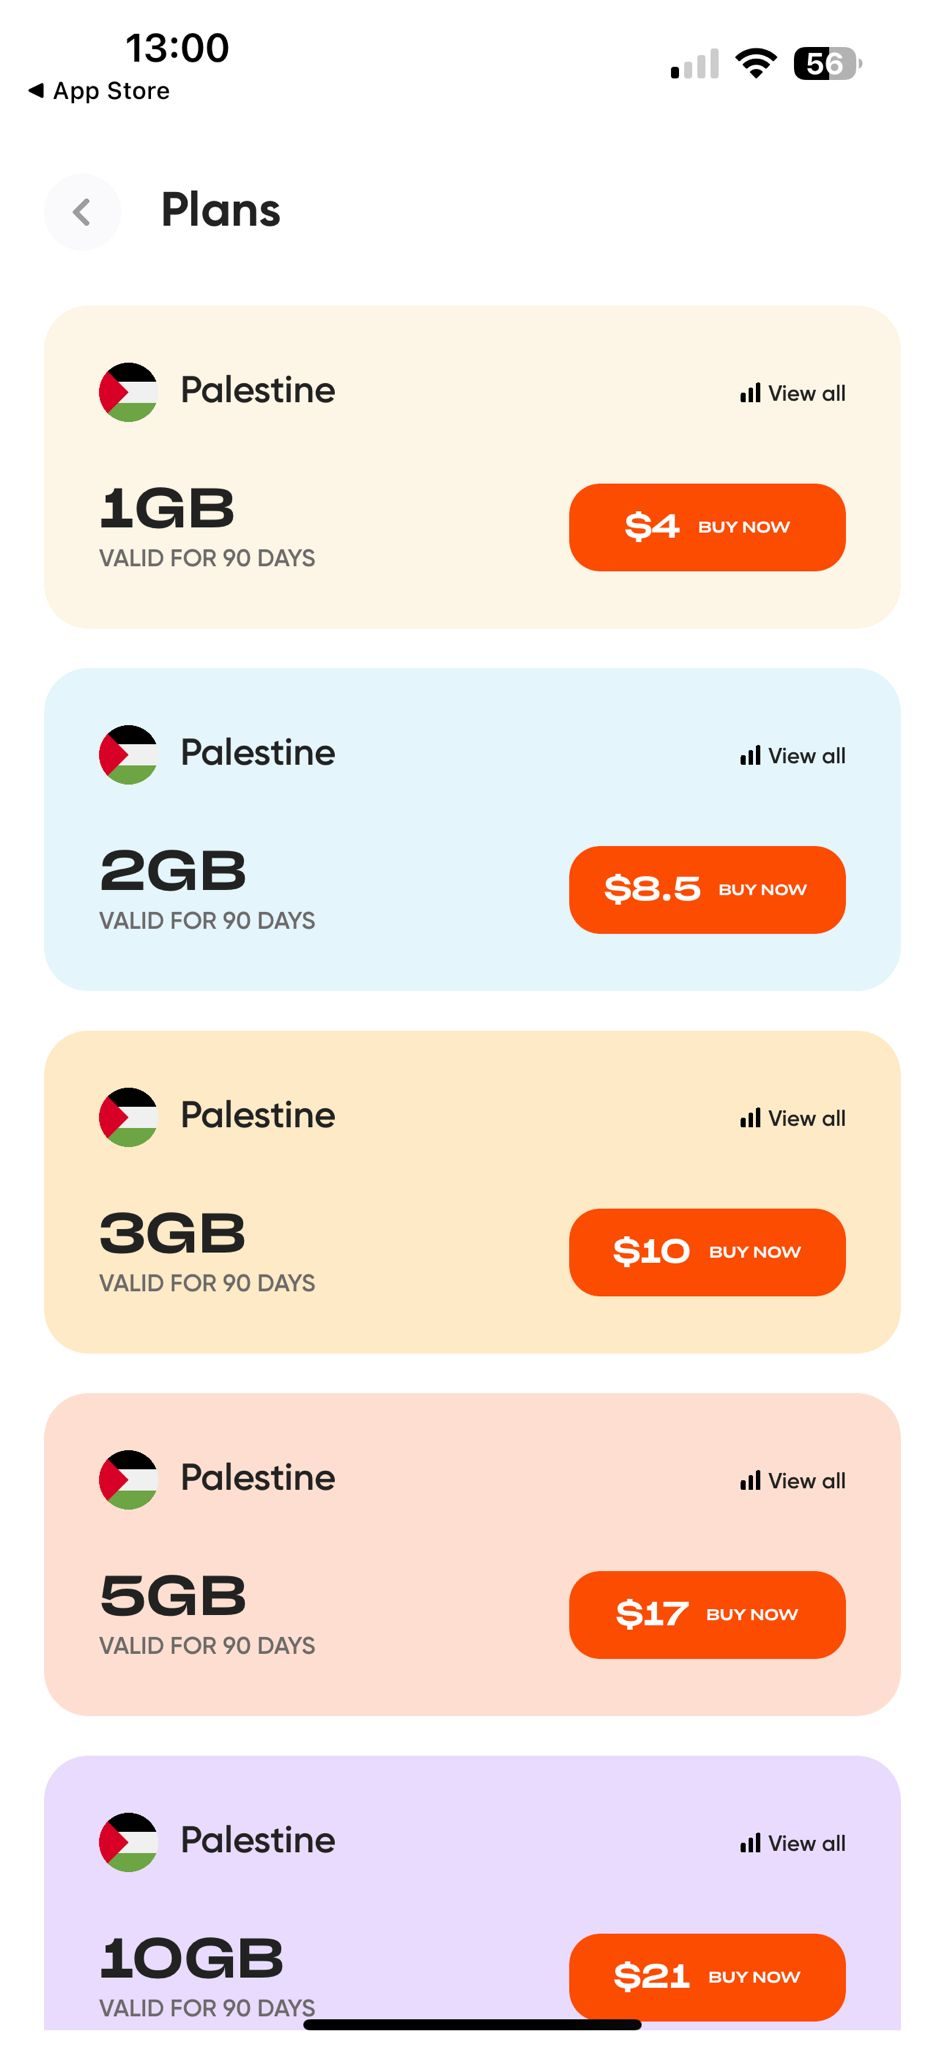Open View all on the 3GB card
The width and height of the screenshot is (945, 2048).
point(793,1119)
